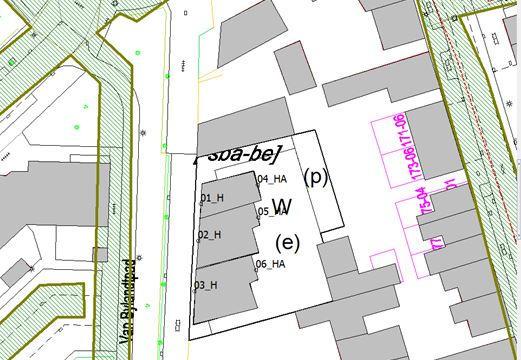Click the large W zoning letter
Screen dimensions: 521x360
point(282,206)
